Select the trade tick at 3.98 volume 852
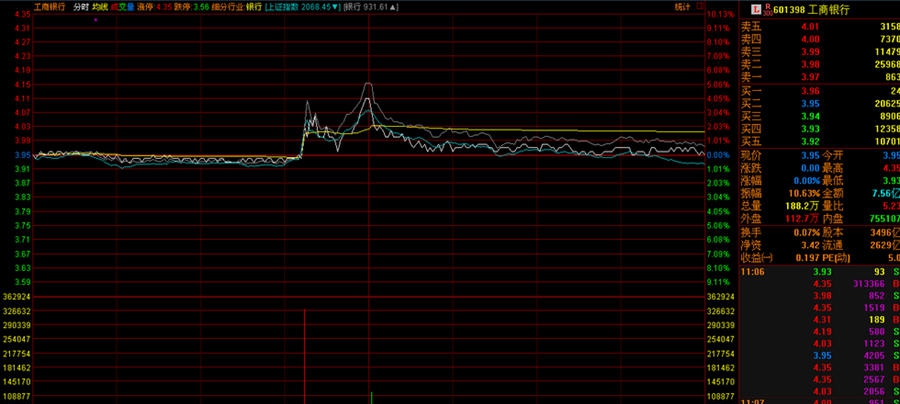Image resolution: width=900 pixels, height=404 pixels. pos(820,296)
